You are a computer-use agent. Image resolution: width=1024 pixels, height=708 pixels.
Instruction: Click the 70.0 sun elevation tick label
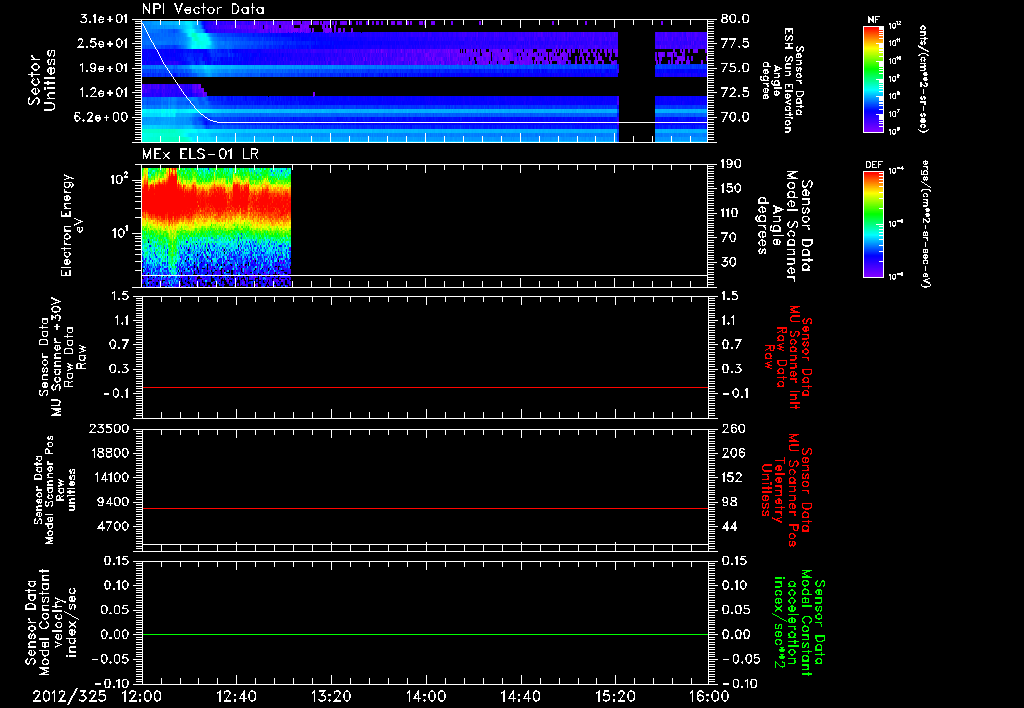(x=735, y=117)
